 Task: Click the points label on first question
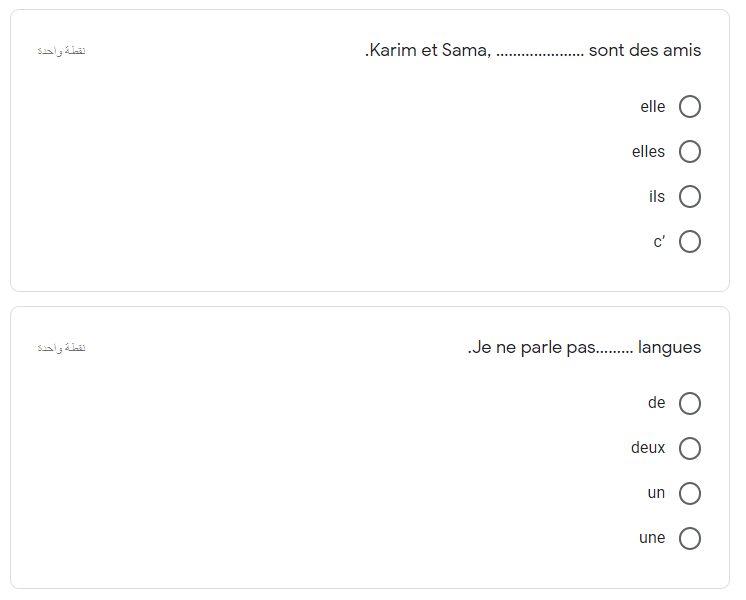tap(61, 50)
